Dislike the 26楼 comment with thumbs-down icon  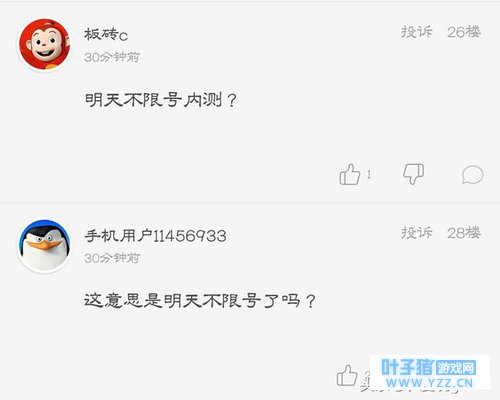[413, 174]
